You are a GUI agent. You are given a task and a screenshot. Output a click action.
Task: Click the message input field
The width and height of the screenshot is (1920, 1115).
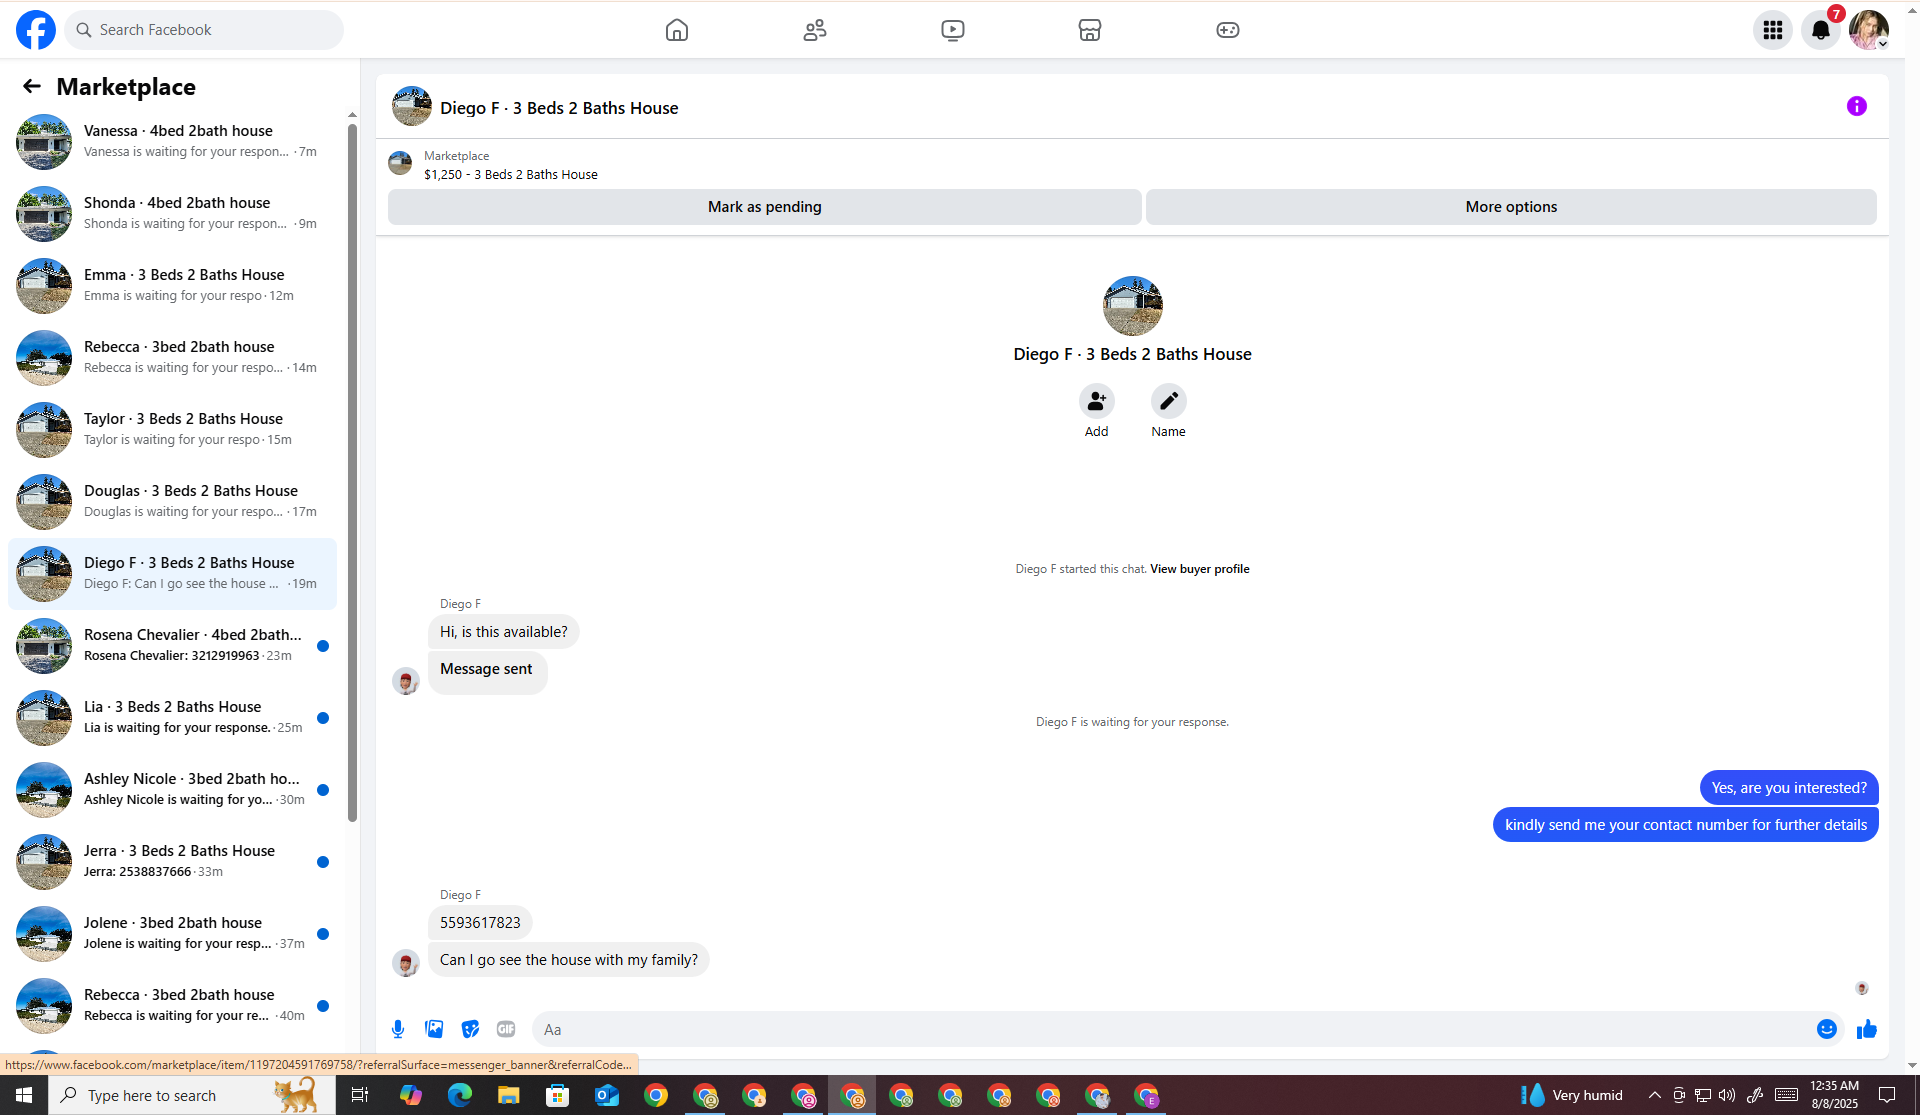1170,1029
